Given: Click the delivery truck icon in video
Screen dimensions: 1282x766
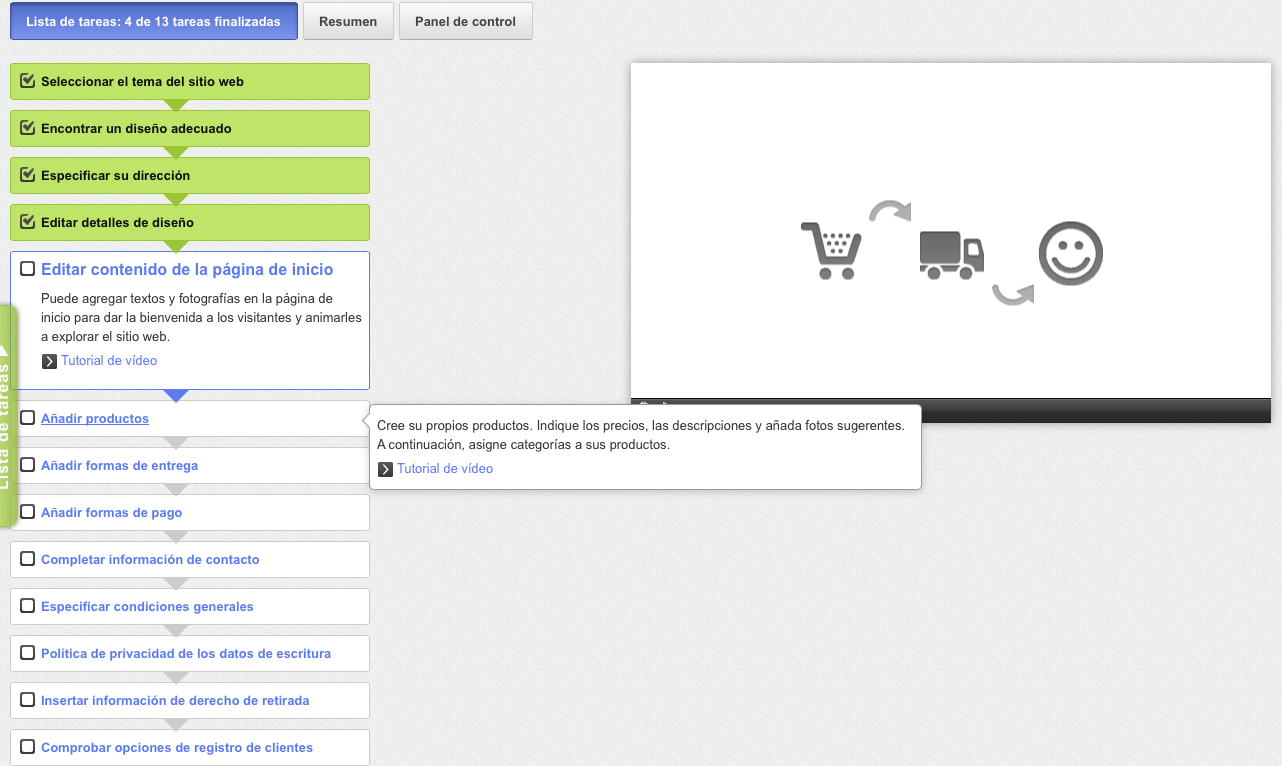Looking at the screenshot, I should 951,254.
